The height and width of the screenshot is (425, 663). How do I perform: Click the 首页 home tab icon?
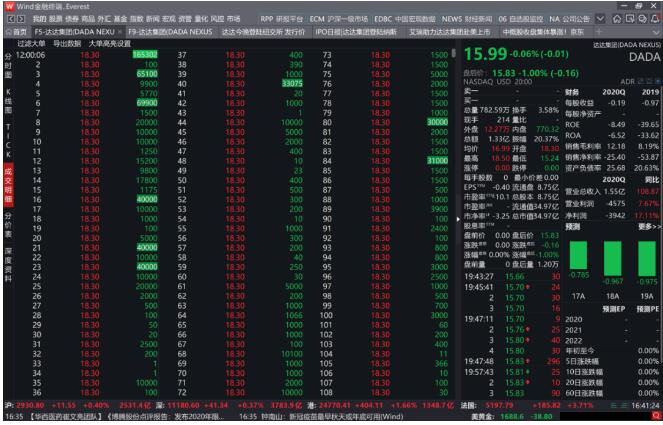(x=8, y=32)
